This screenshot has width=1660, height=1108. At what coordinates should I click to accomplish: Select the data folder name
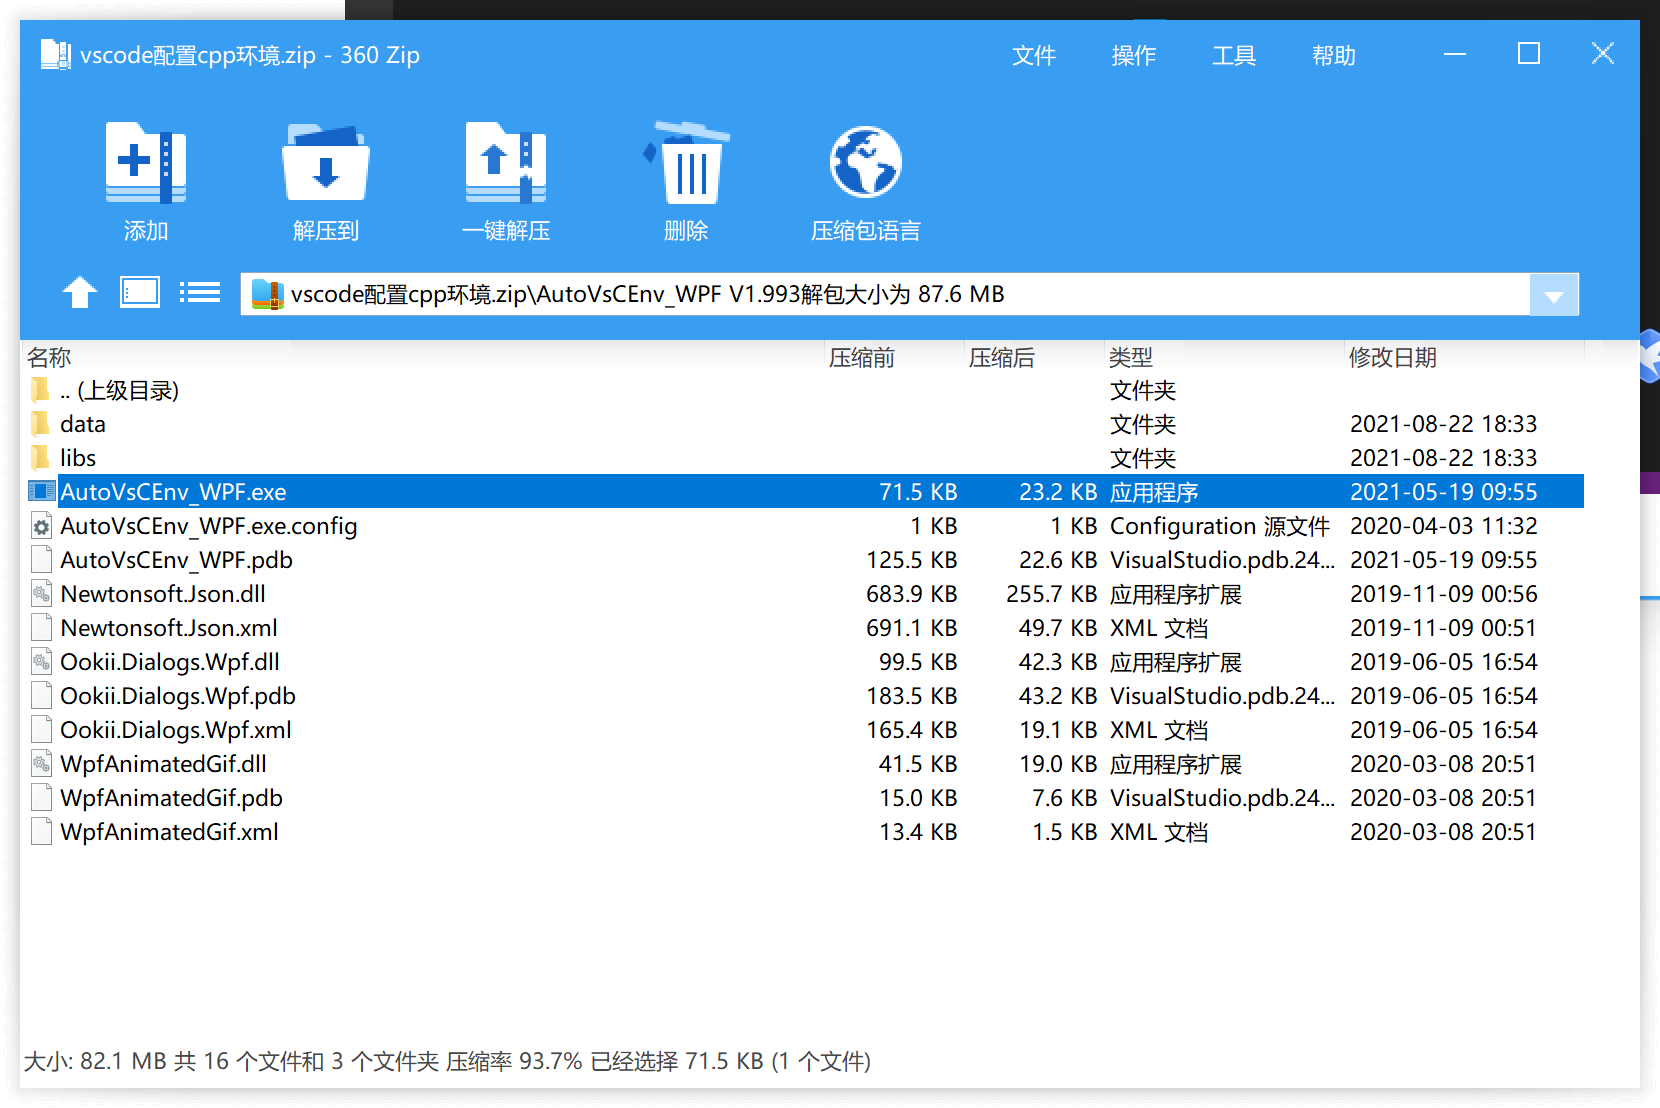83,424
